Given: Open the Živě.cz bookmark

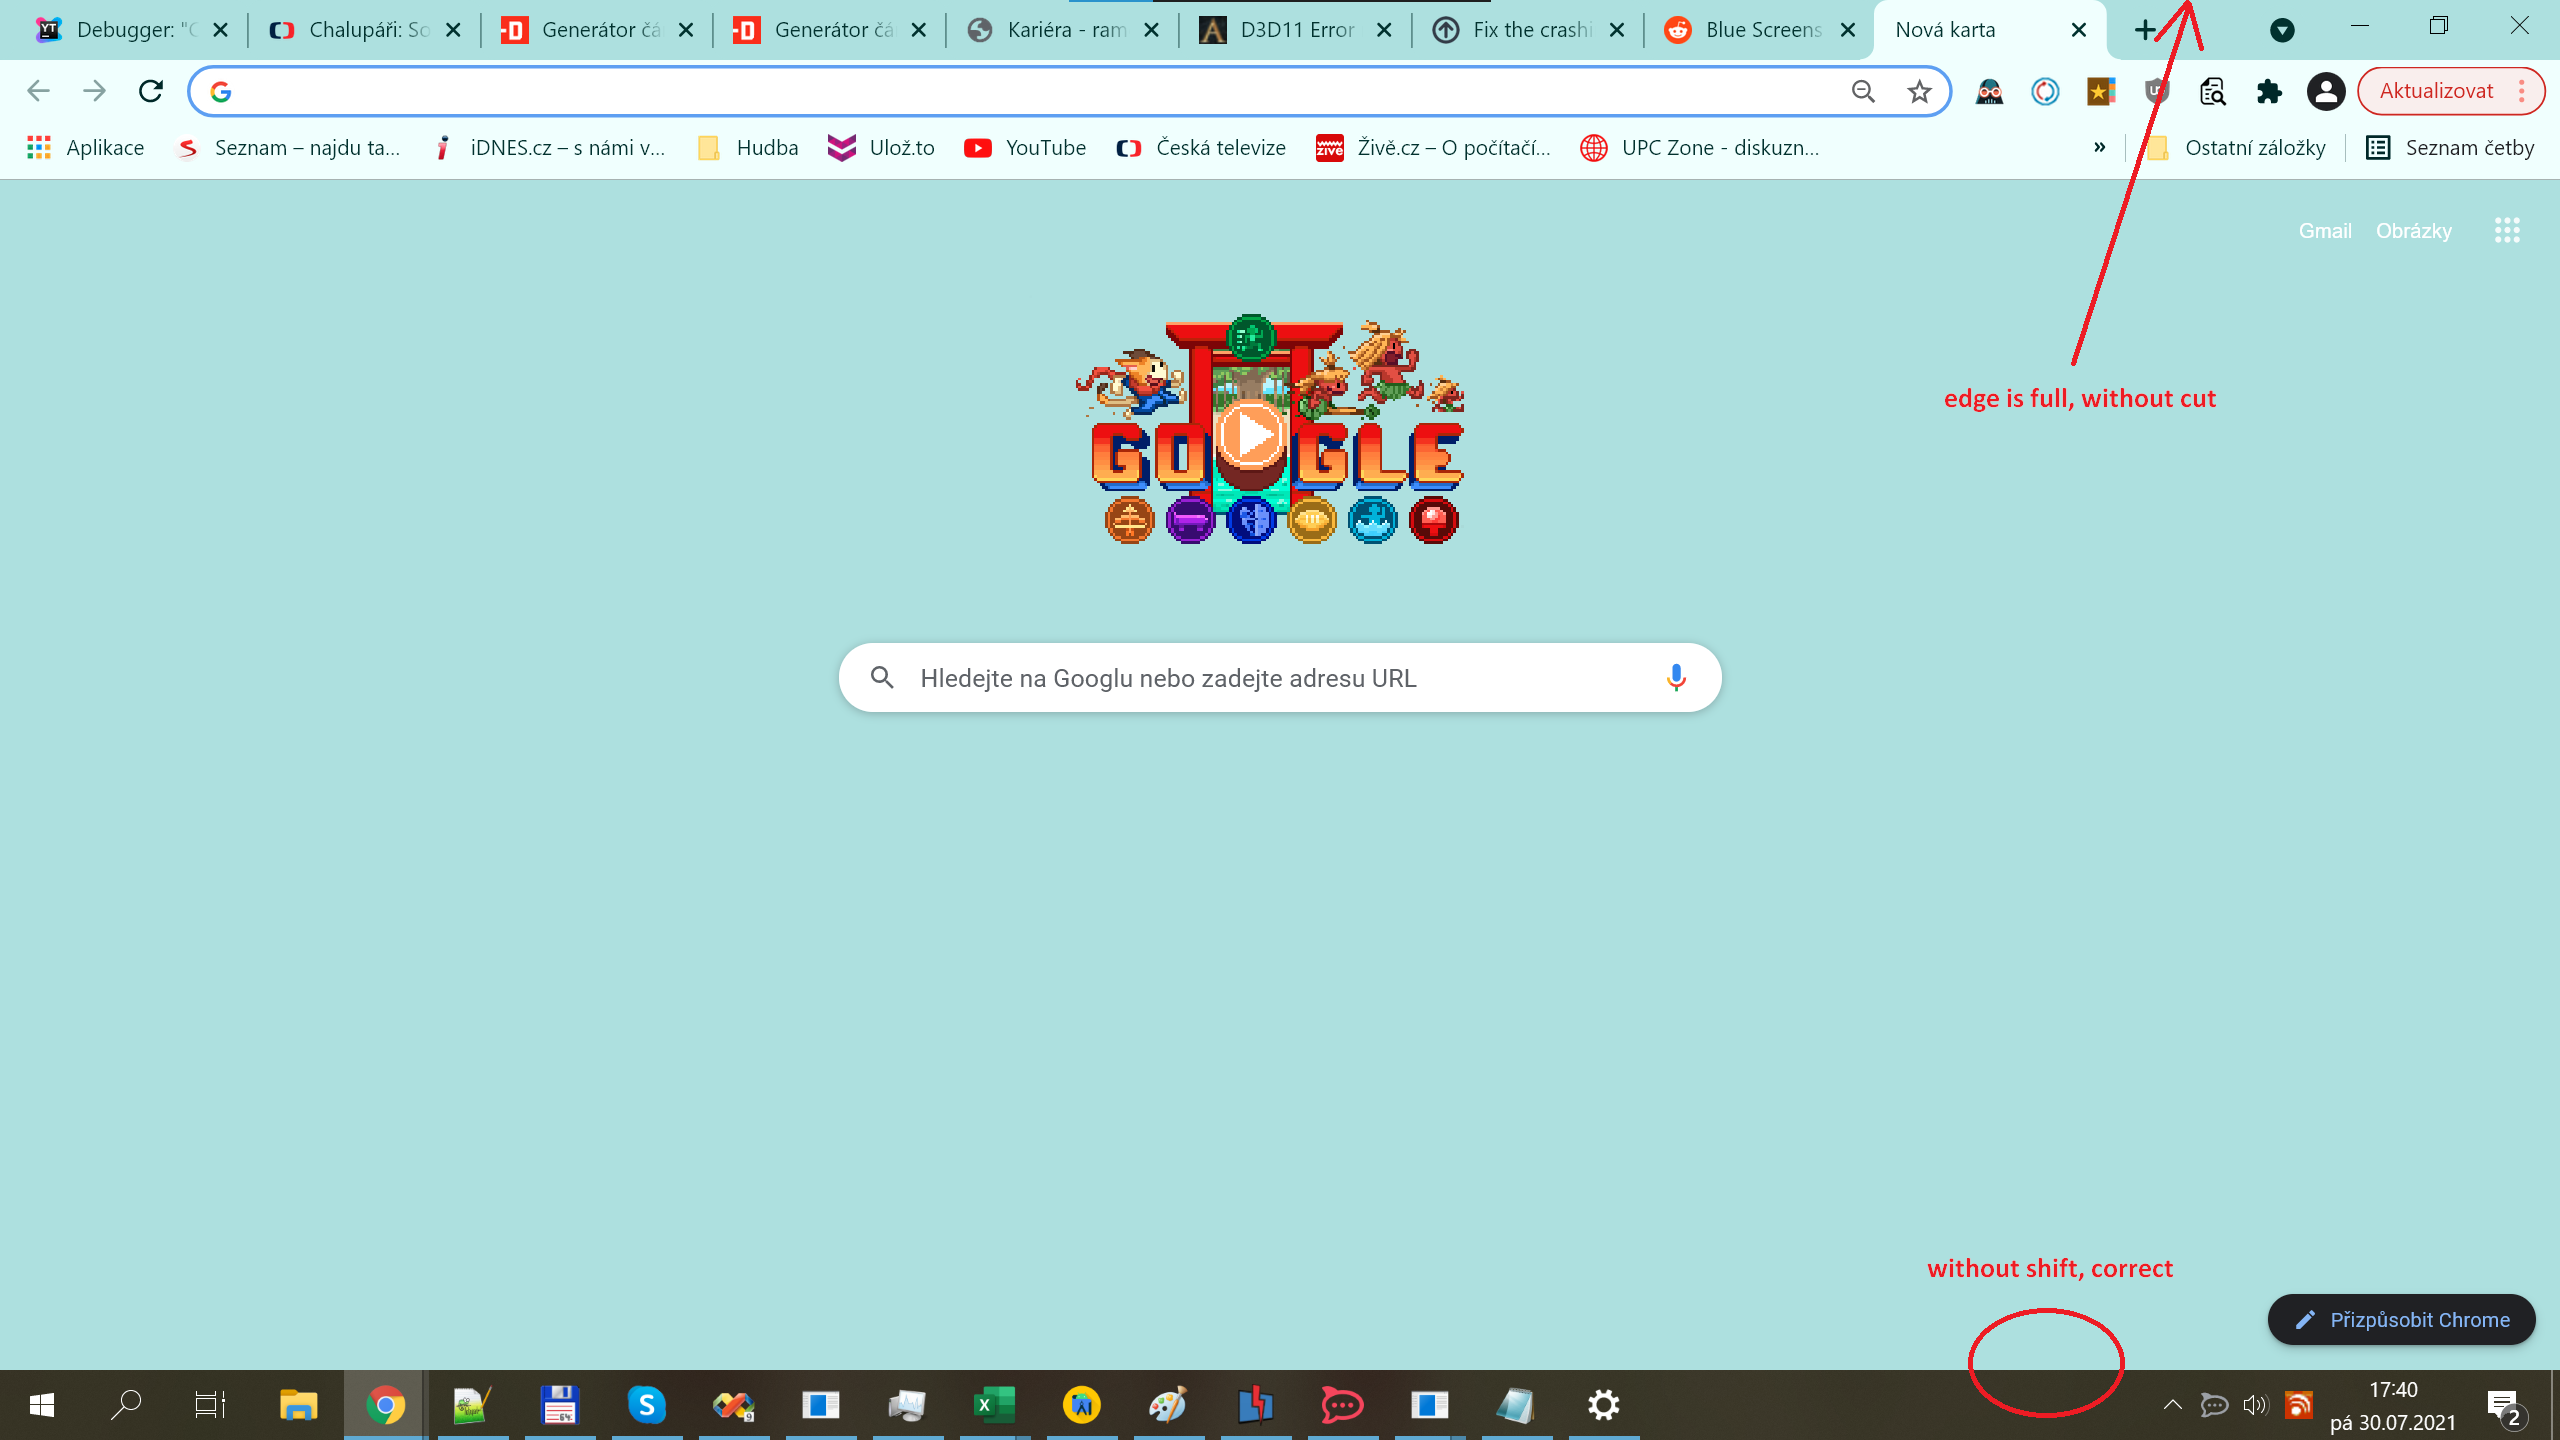Looking at the screenshot, I should (x=1433, y=148).
